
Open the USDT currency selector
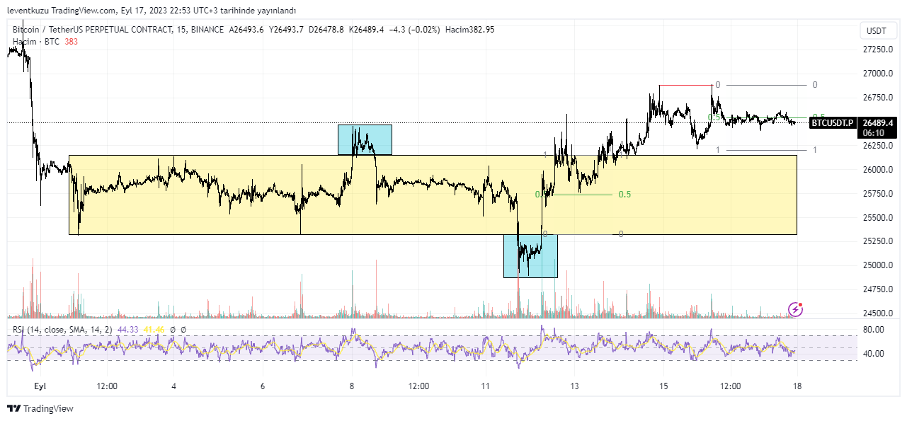874,31
